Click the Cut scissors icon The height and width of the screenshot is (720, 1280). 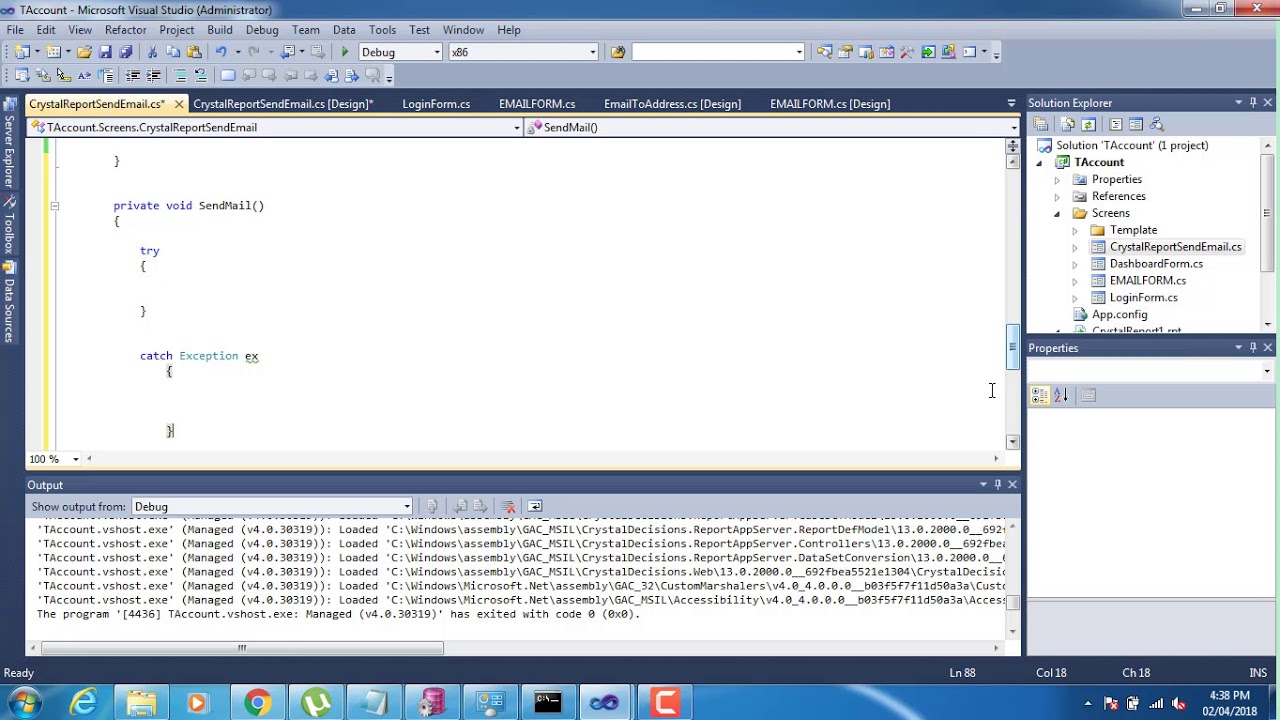coord(153,52)
